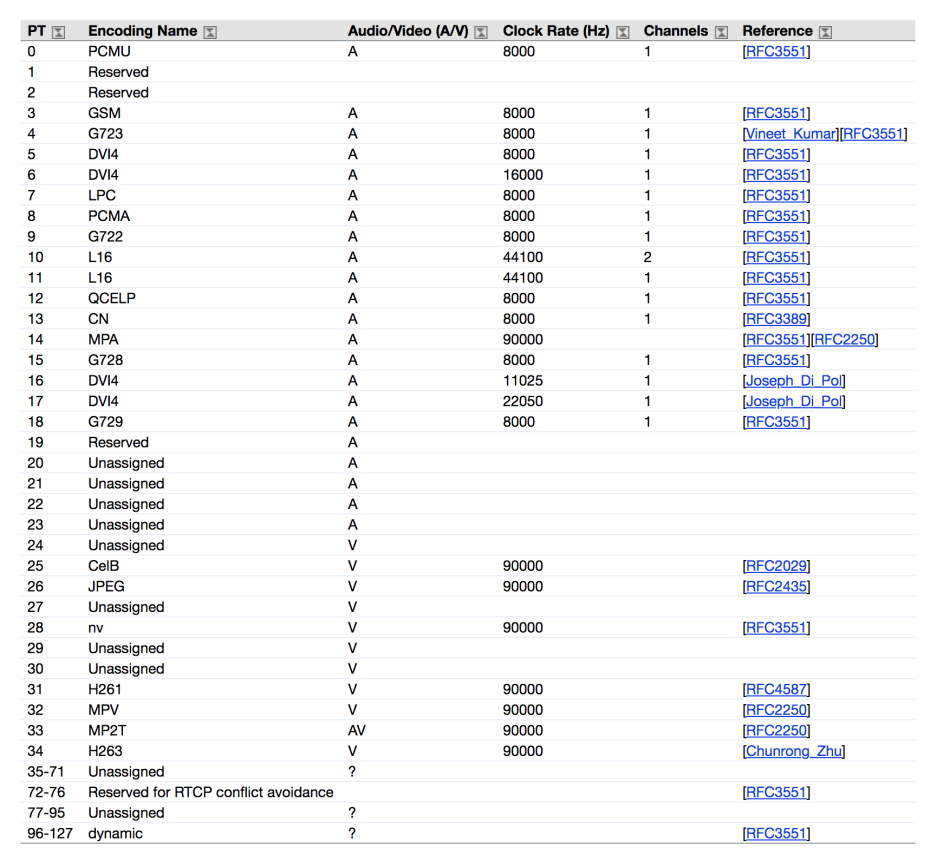Open RFC2250 link in the MPA row
This screenshot has height=860, width=937.
845,340
